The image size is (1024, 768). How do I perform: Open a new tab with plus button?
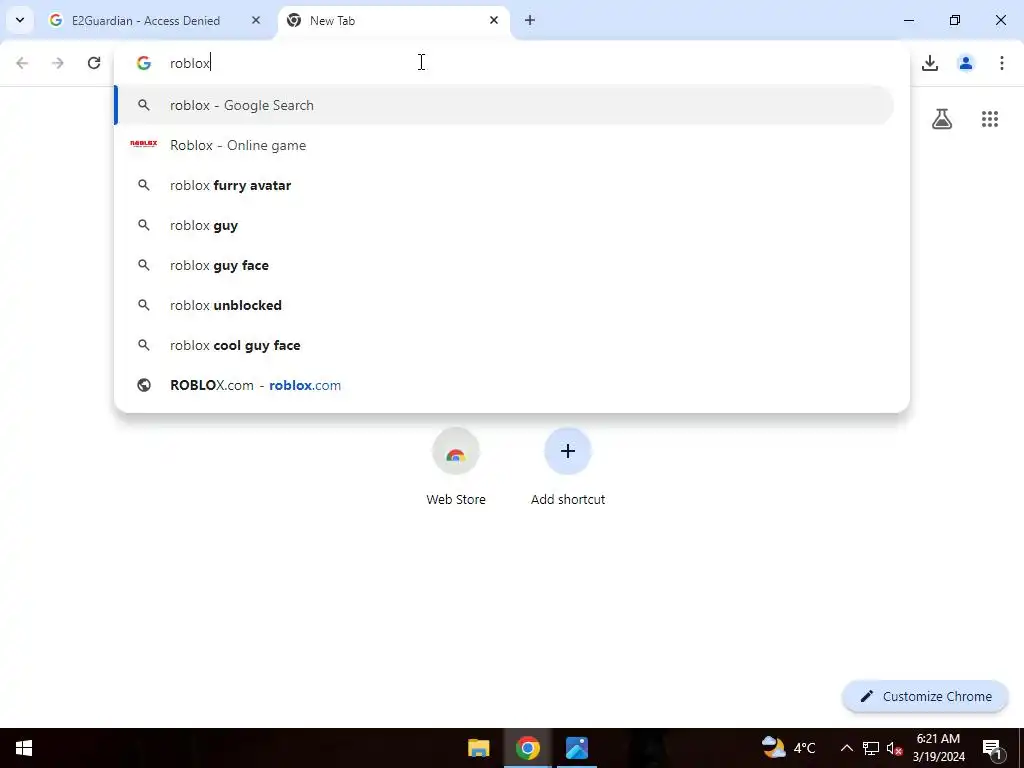click(530, 20)
